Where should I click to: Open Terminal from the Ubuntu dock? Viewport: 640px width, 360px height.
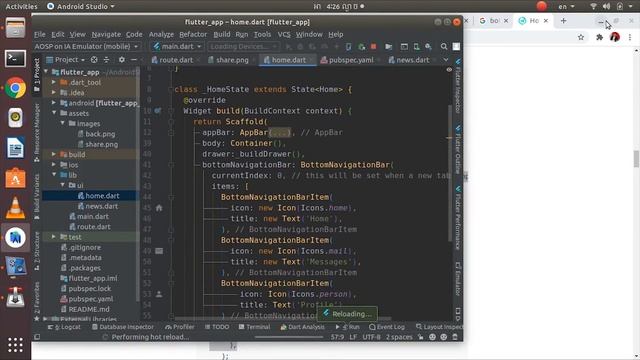(x=16, y=59)
